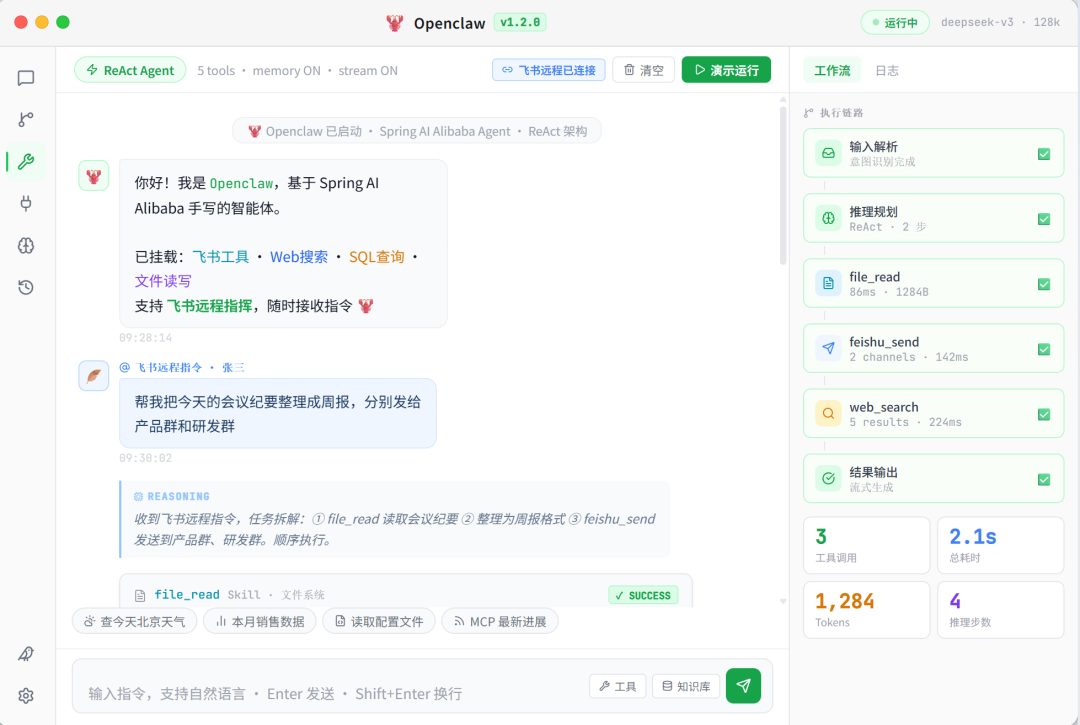Click the 结果输出 check circle icon
This screenshot has width=1080, height=725.
point(828,479)
